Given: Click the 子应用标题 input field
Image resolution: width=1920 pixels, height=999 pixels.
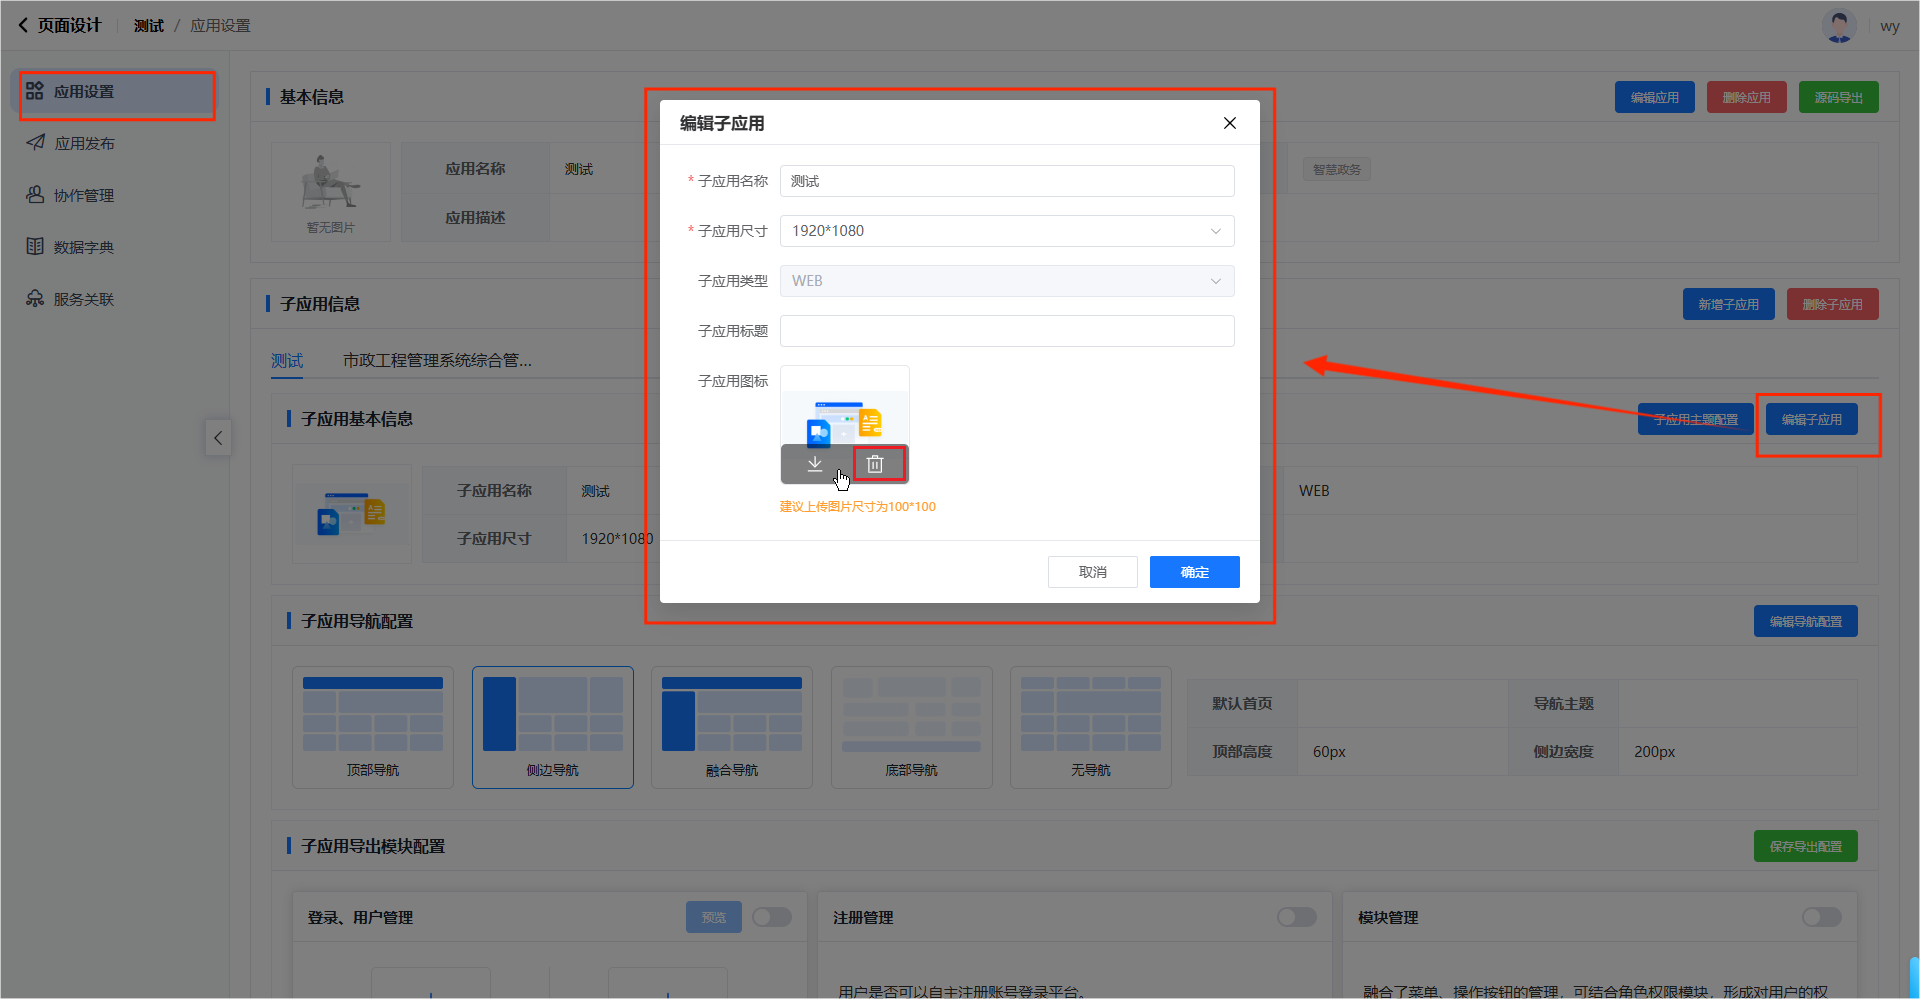Looking at the screenshot, I should pyautogui.click(x=1006, y=331).
